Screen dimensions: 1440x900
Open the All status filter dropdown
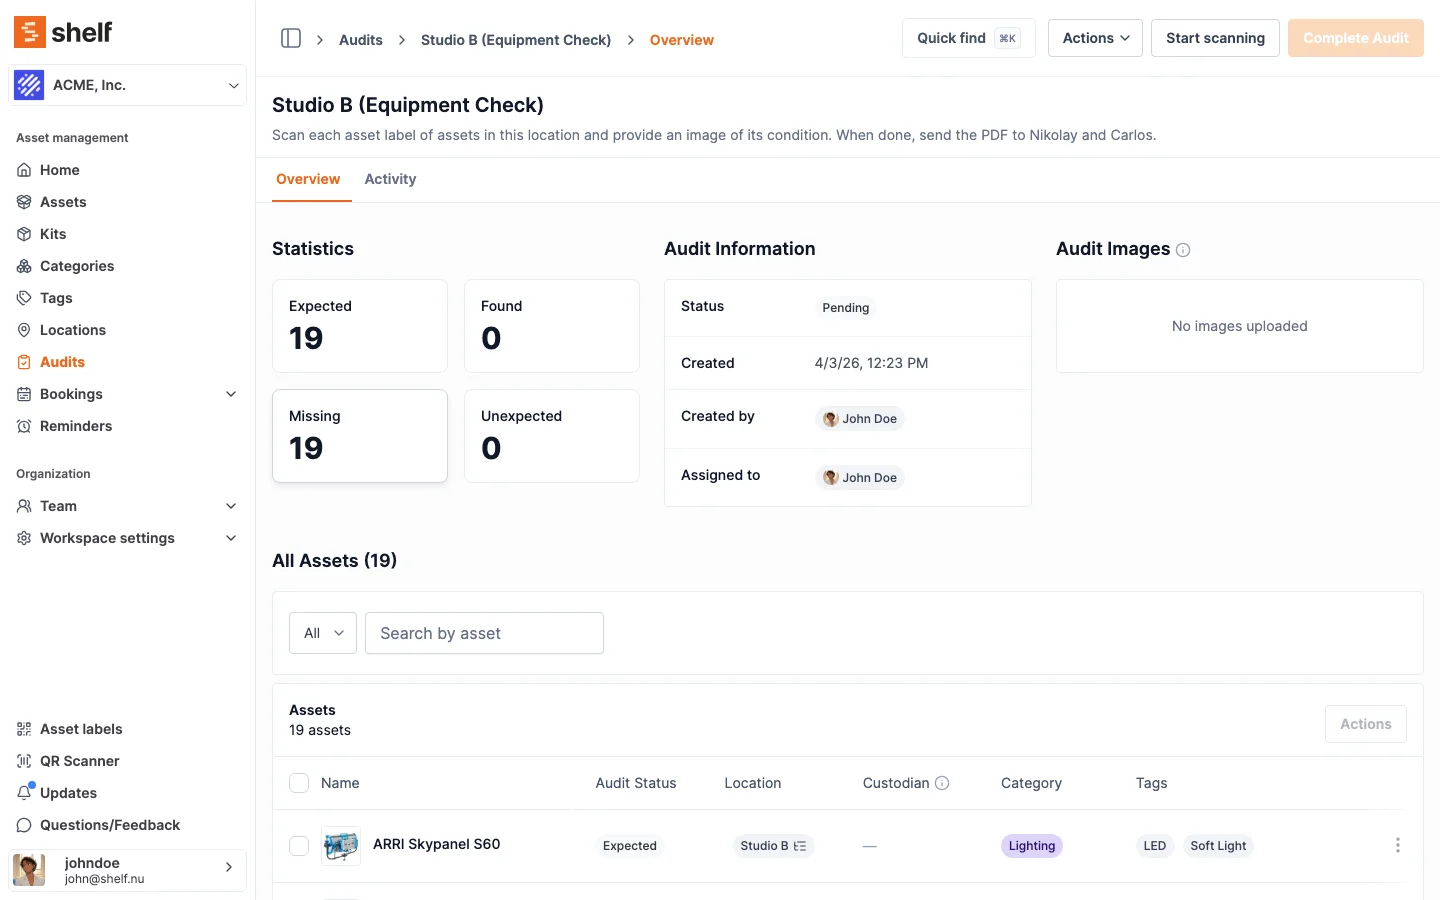click(x=323, y=633)
